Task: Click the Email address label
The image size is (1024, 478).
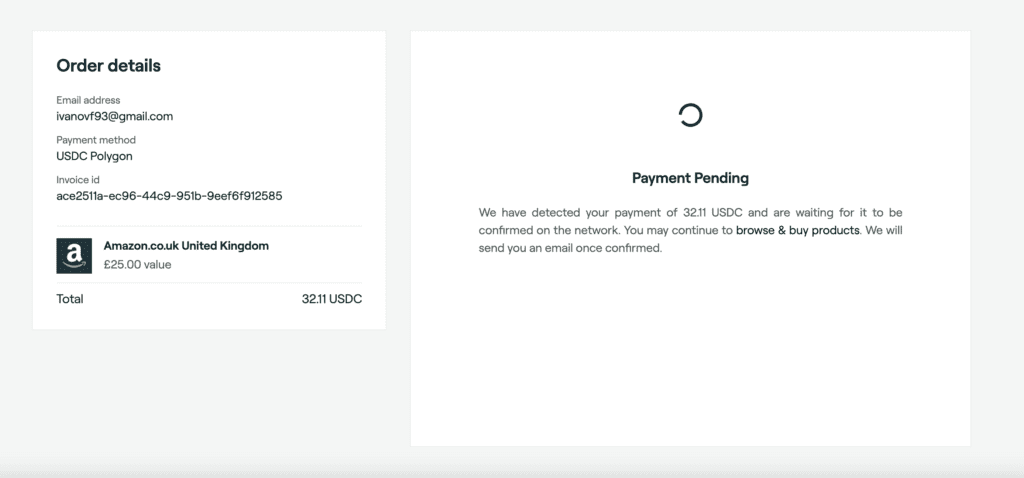Action: tap(88, 101)
